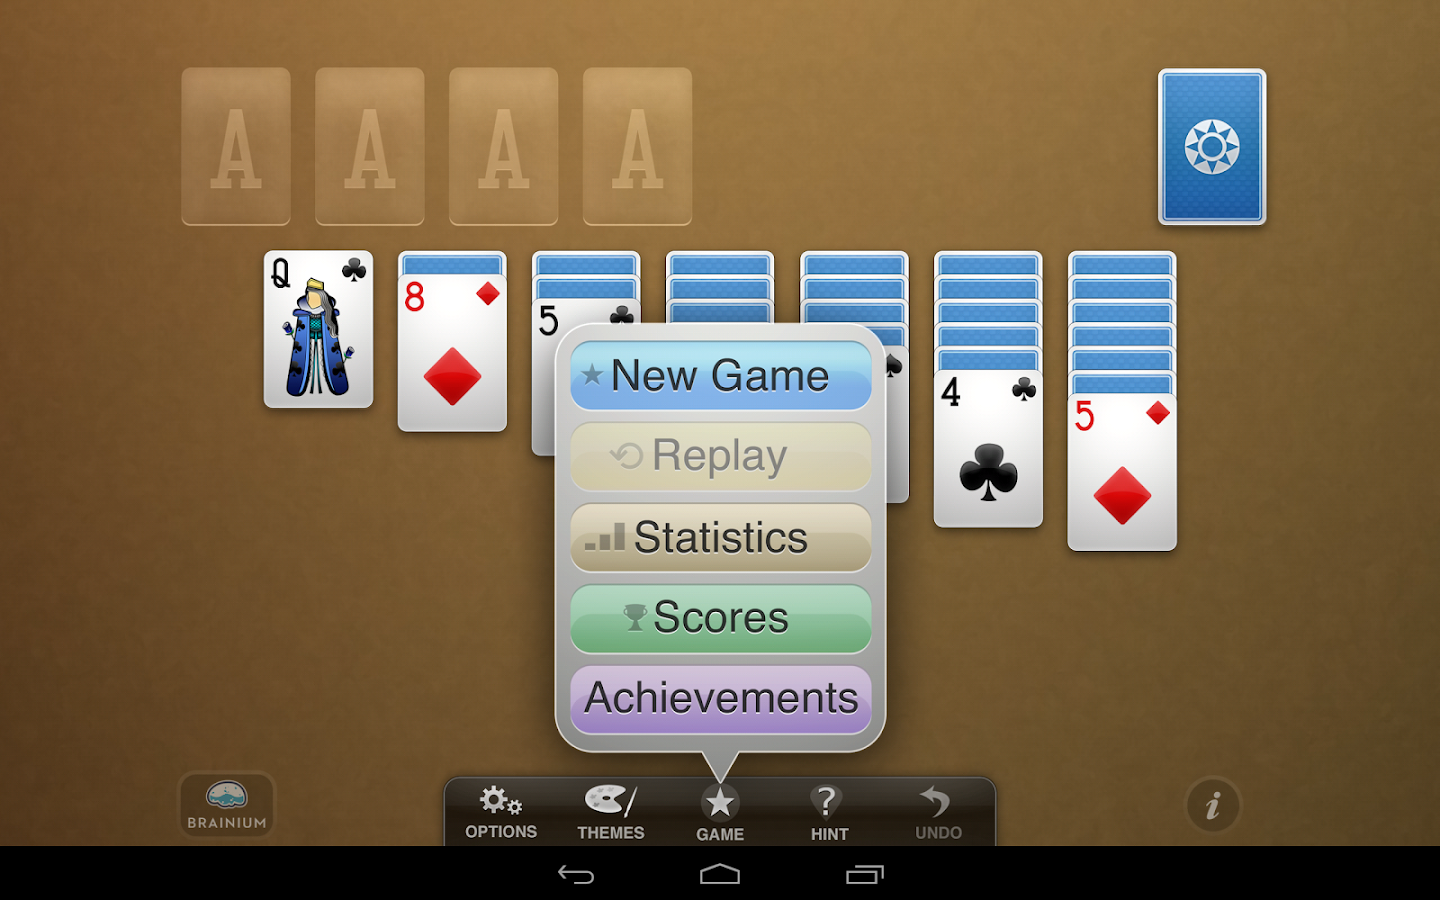Open the Themes palette icon
Viewport: 1440px width, 900px height.
[610, 801]
